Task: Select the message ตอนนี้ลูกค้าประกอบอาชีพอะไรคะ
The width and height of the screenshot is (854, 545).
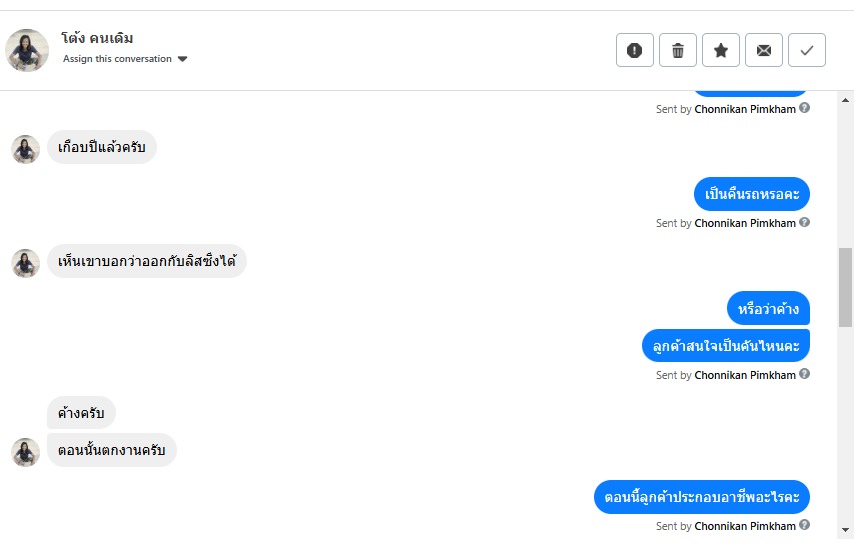Action: (x=701, y=497)
